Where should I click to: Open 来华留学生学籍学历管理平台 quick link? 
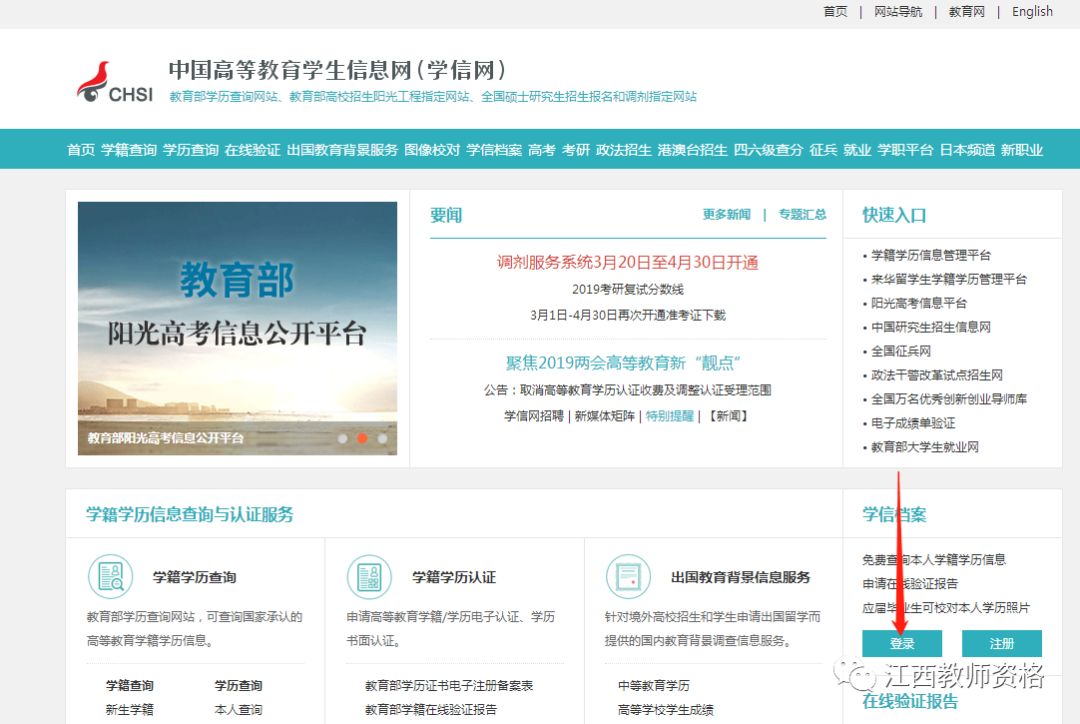point(948,280)
